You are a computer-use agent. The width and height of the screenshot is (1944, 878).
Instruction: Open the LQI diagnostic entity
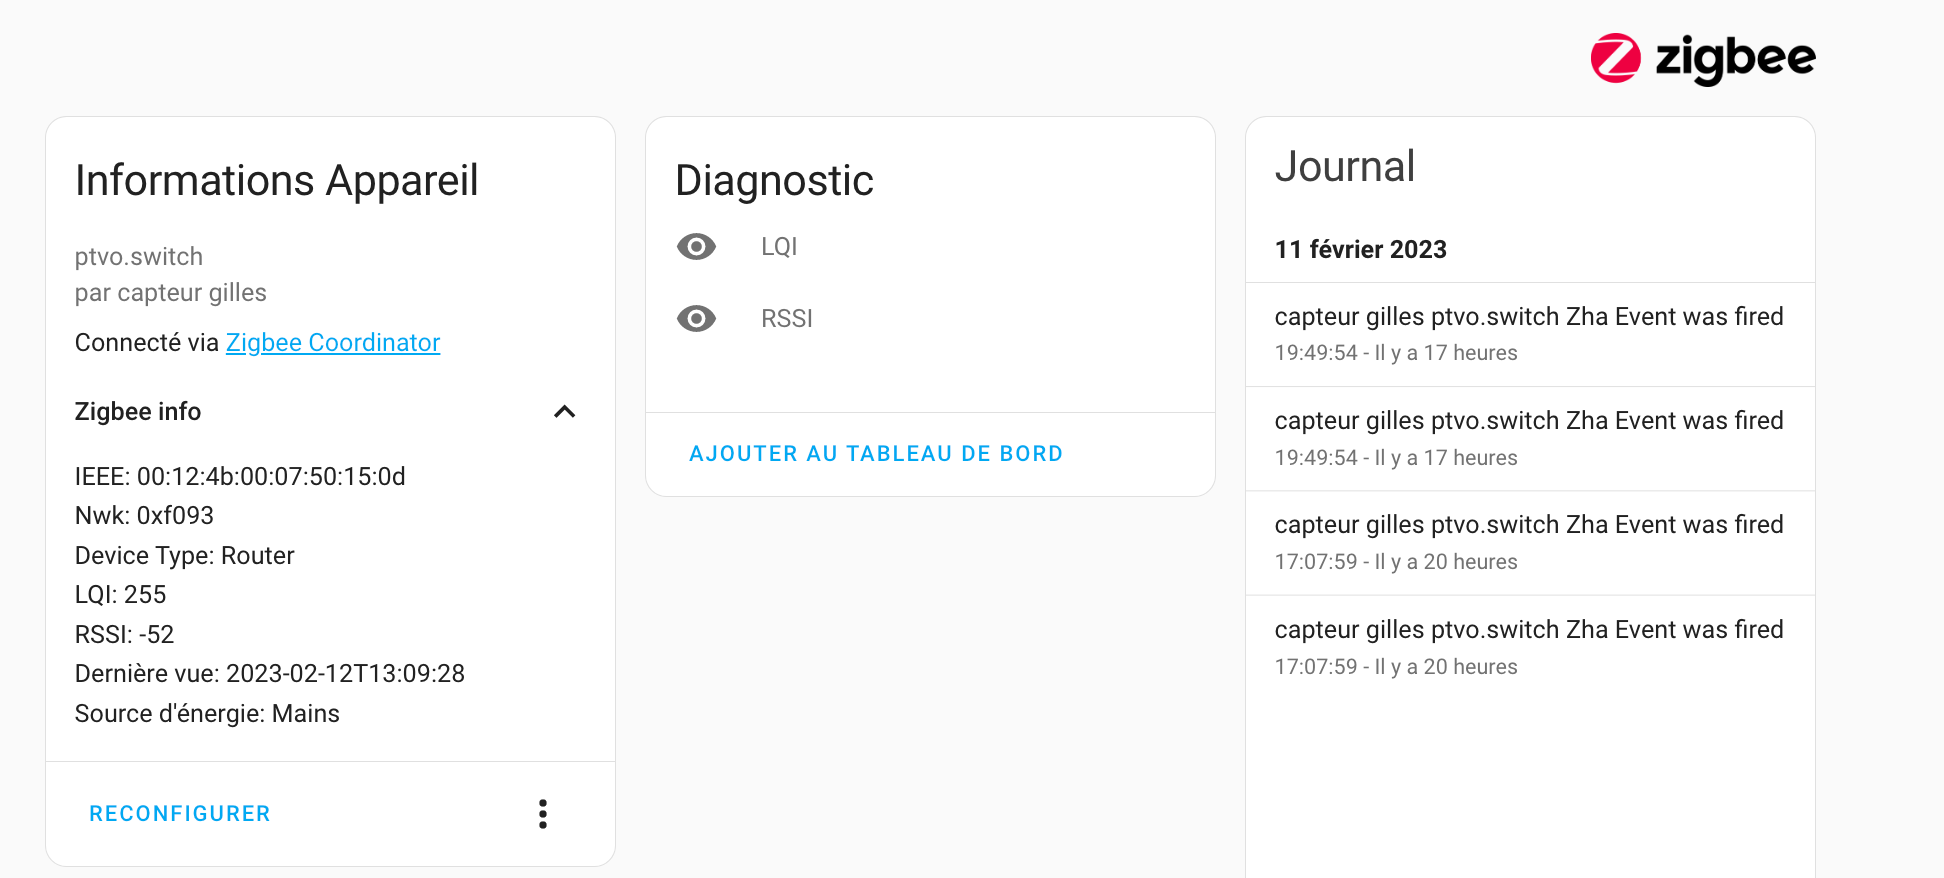(x=930, y=246)
